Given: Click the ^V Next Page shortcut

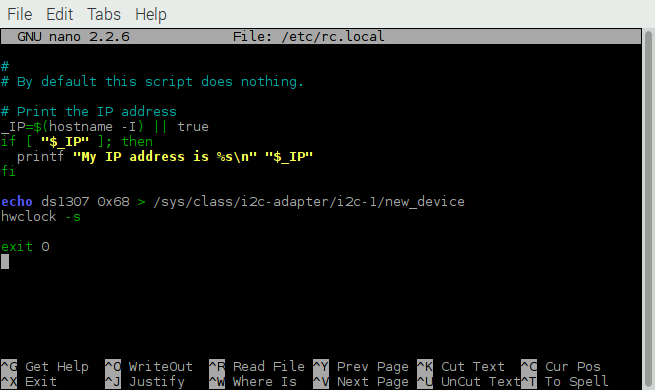Looking at the screenshot, I should [361, 382].
